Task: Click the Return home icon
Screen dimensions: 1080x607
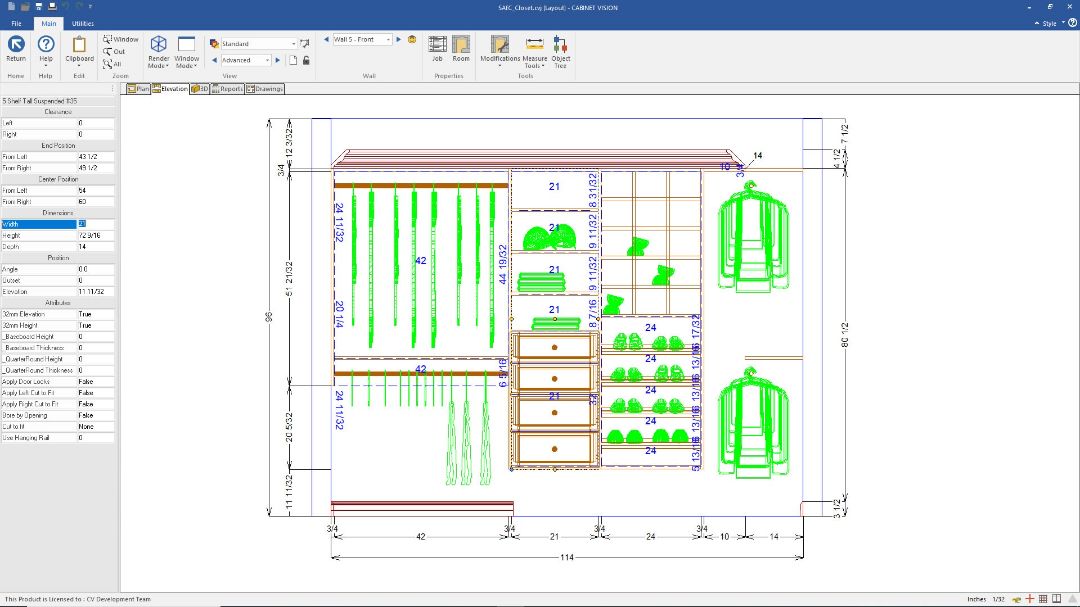Action: coord(16,45)
